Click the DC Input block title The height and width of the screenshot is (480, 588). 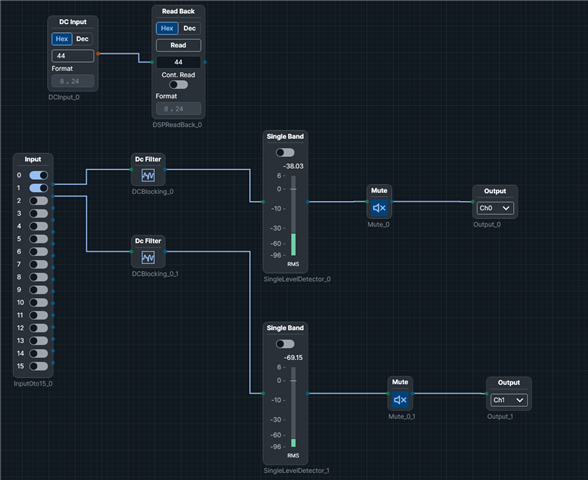pyautogui.click(x=73, y=22)
